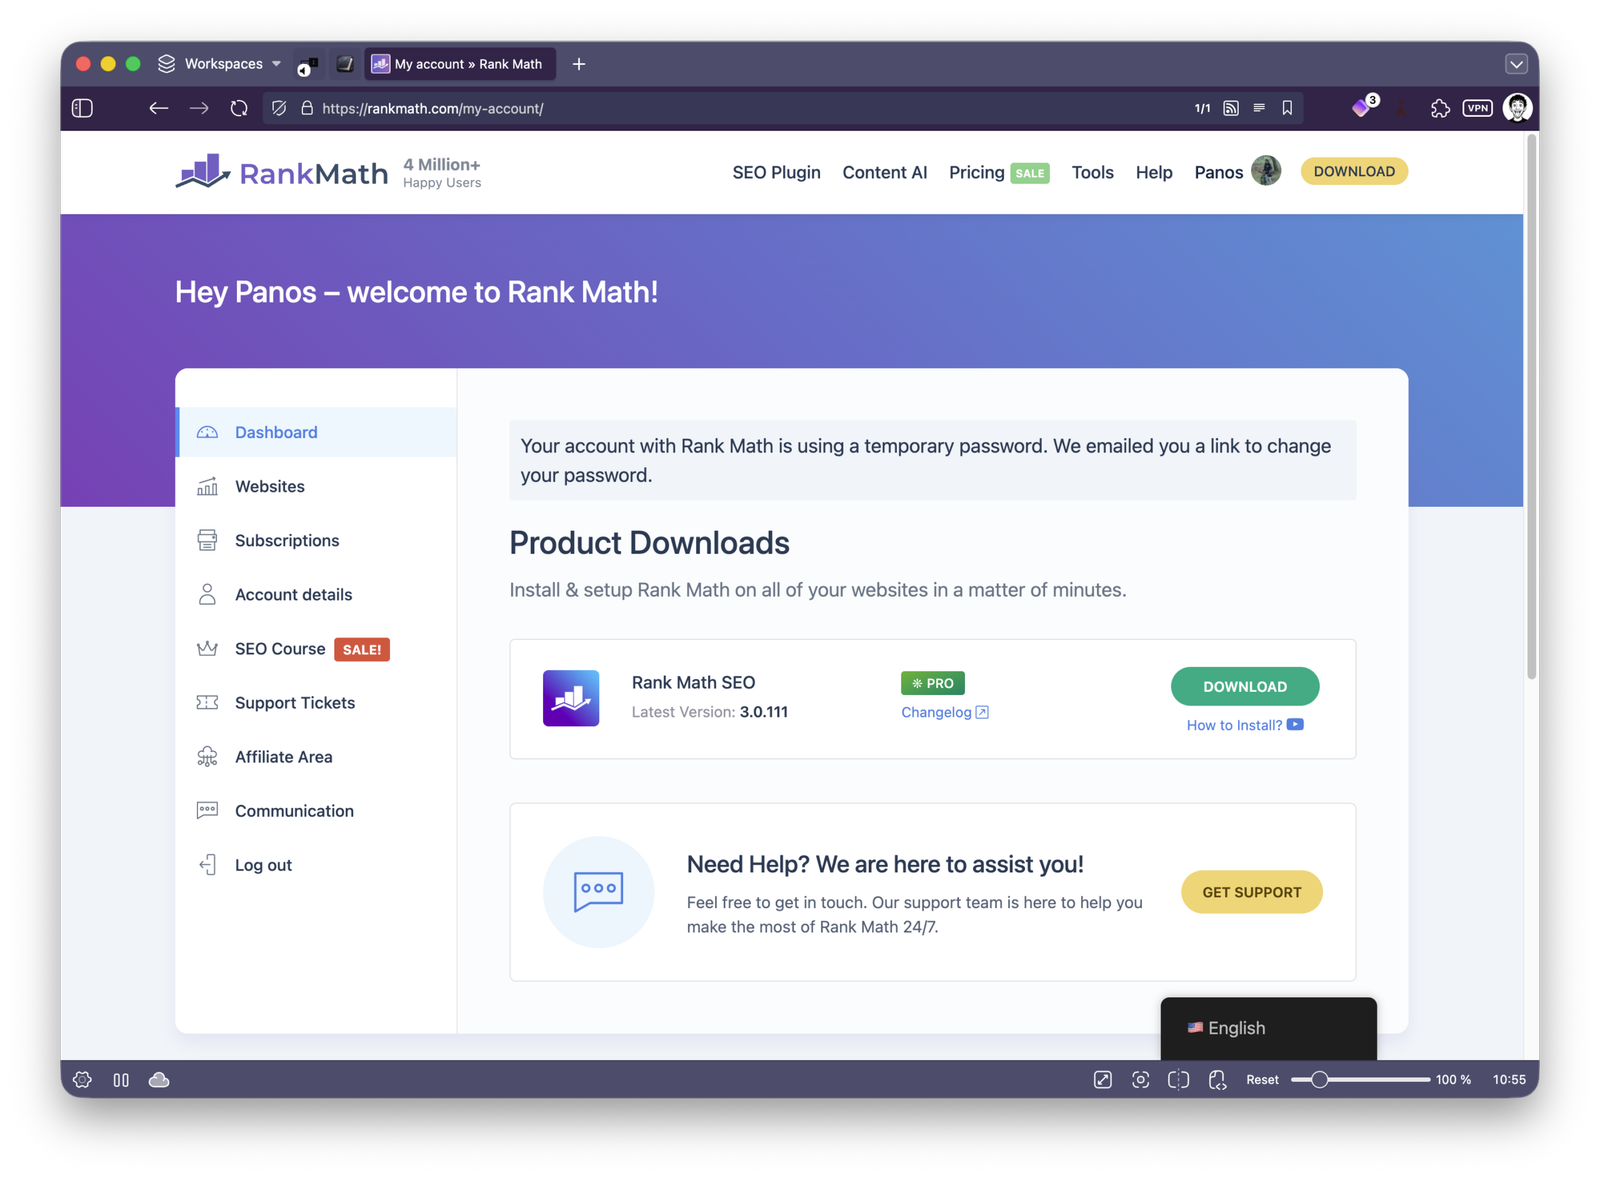Log out of the Rank Math account
1600x1178 pixels.
(x=316, y=865)
